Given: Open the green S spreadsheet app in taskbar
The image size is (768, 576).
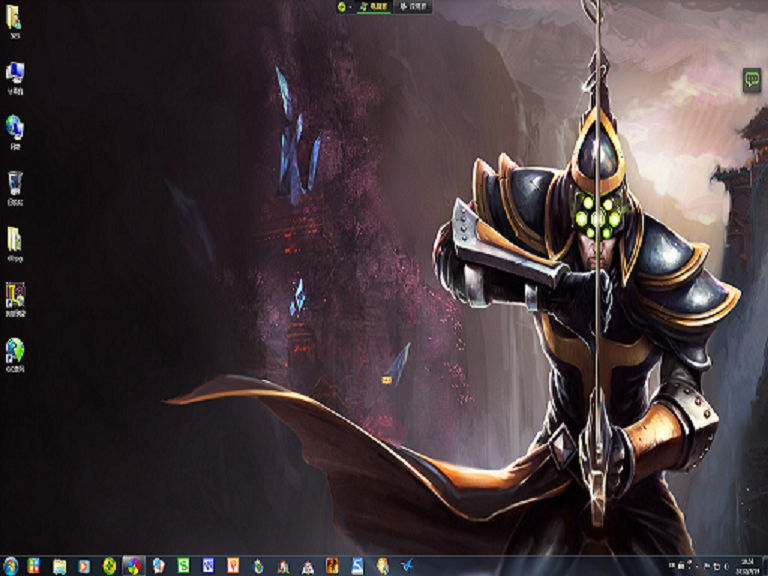Looking at the screenshot, I should coord(183,566).
